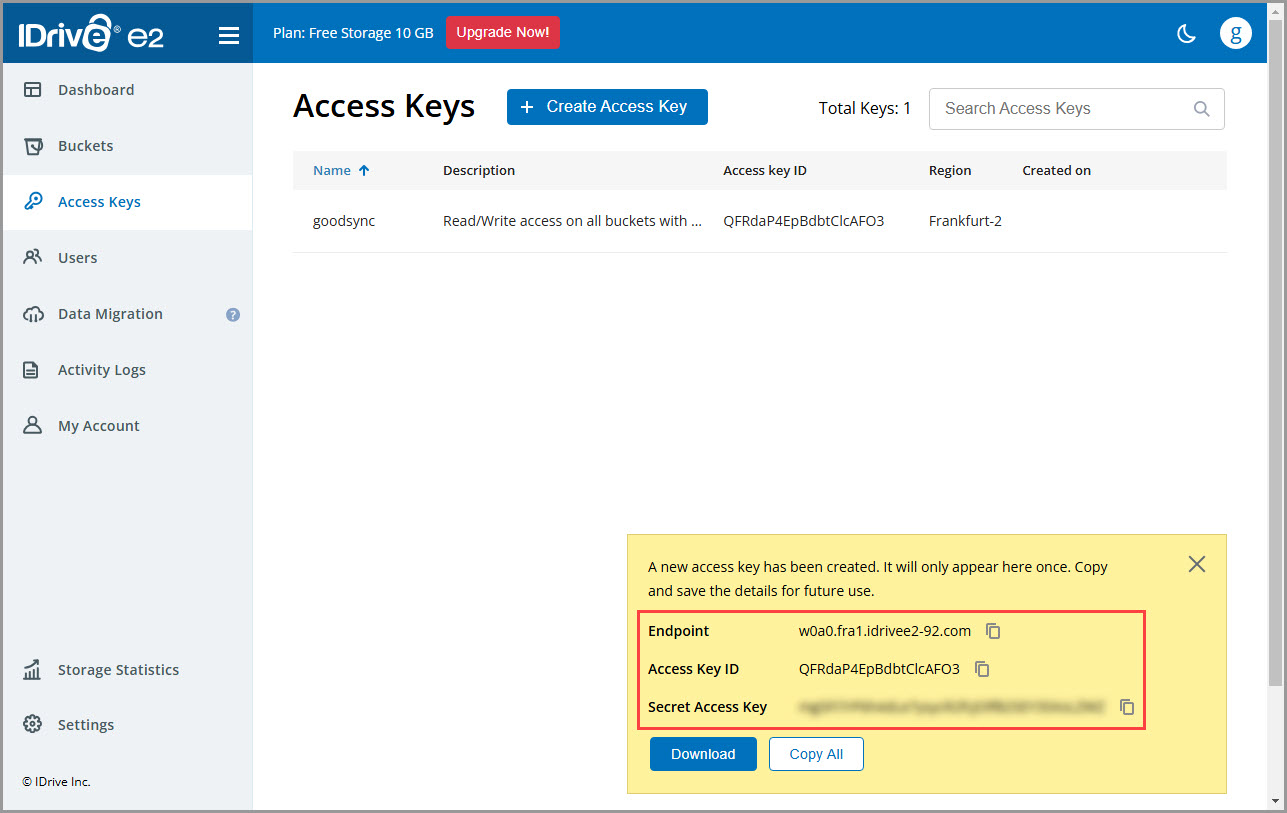The height and width of the screenshot is (813, 1287).
Task: Click the My Account person icon
Action: click(x=33, y=426)
